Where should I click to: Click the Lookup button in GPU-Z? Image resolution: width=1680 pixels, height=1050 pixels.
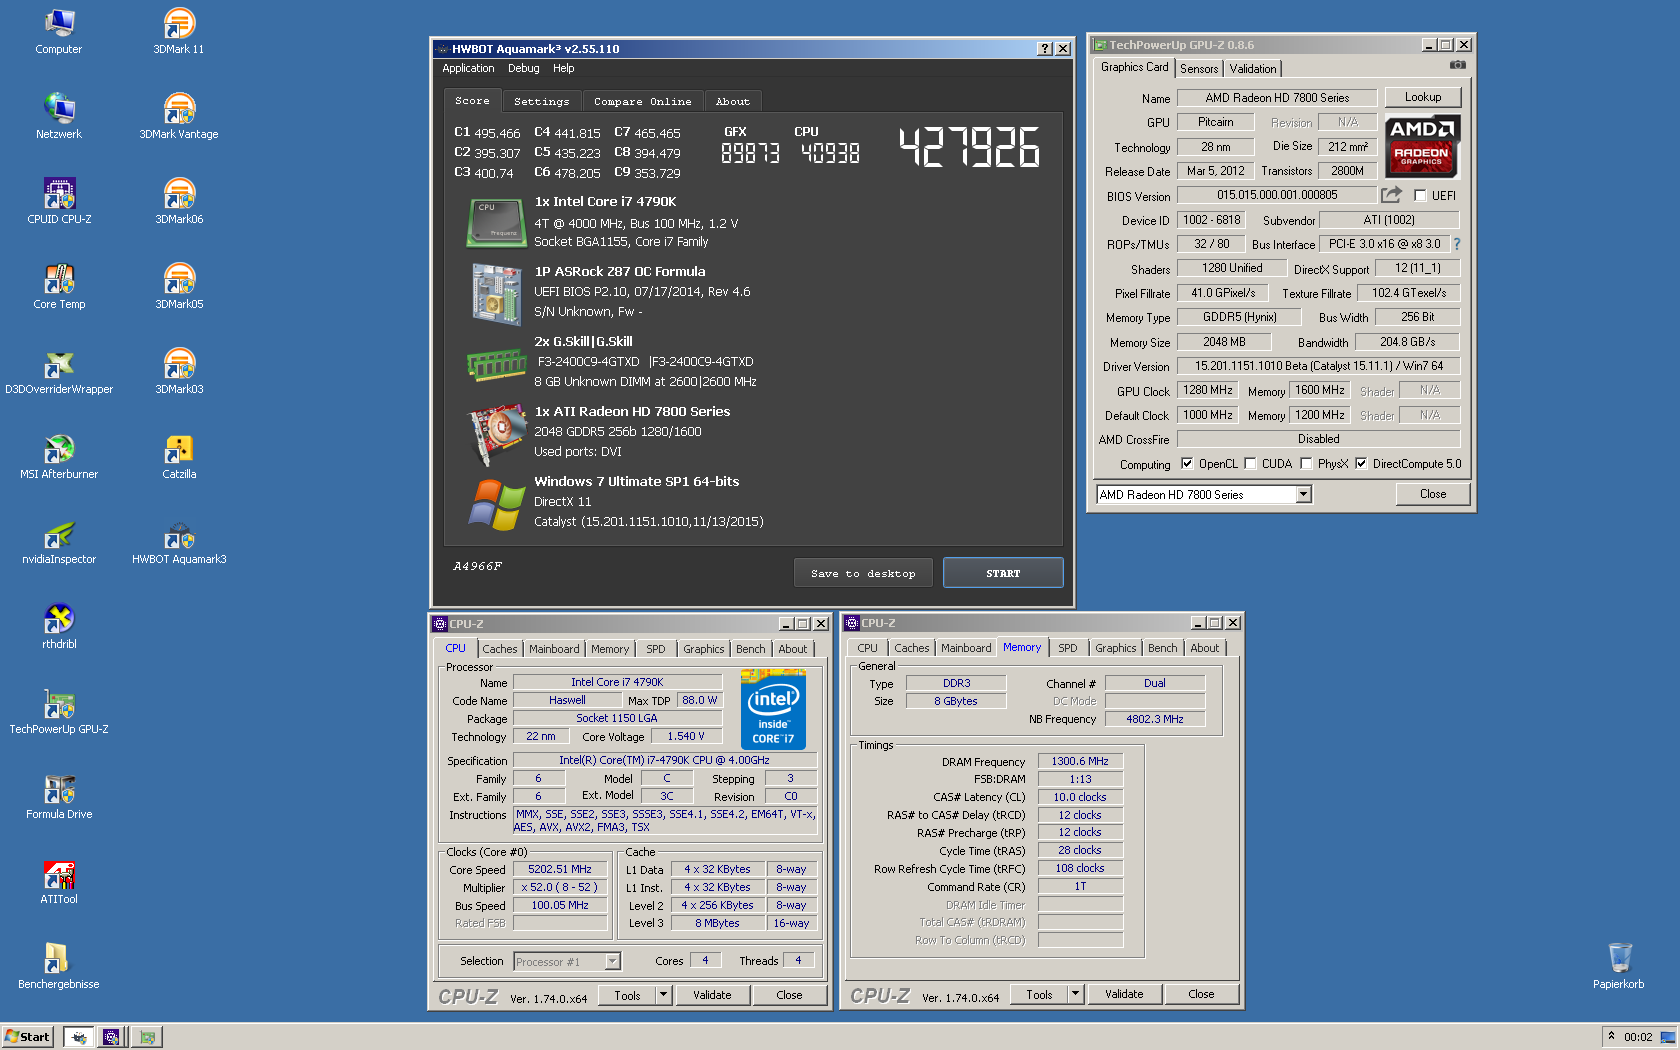click(x=1422, y=97)
